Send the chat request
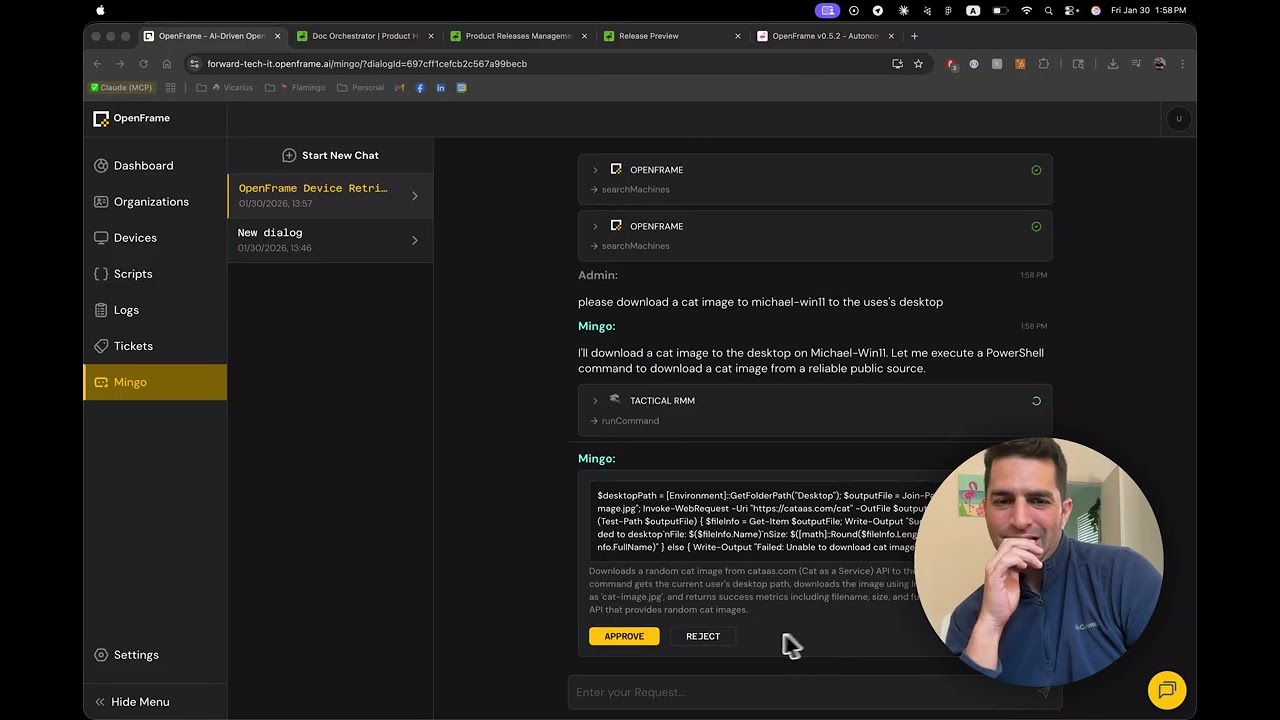The width and height of the screenshot is (1280, 720). 1044,692
